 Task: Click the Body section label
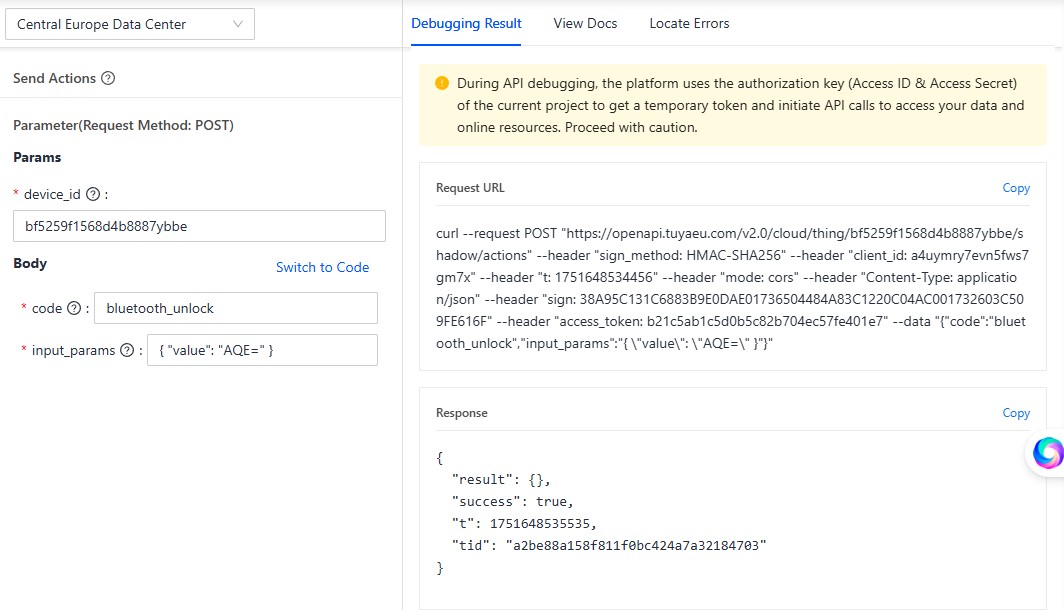coord(30,263)
